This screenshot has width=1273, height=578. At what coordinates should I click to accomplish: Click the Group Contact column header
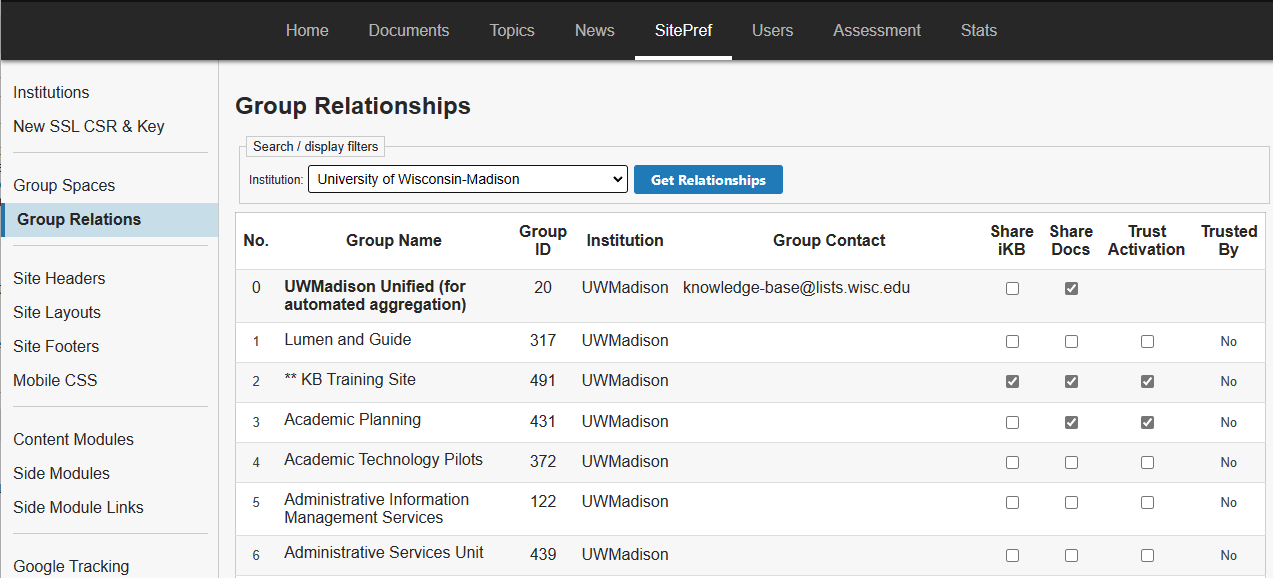pos(829,240)
